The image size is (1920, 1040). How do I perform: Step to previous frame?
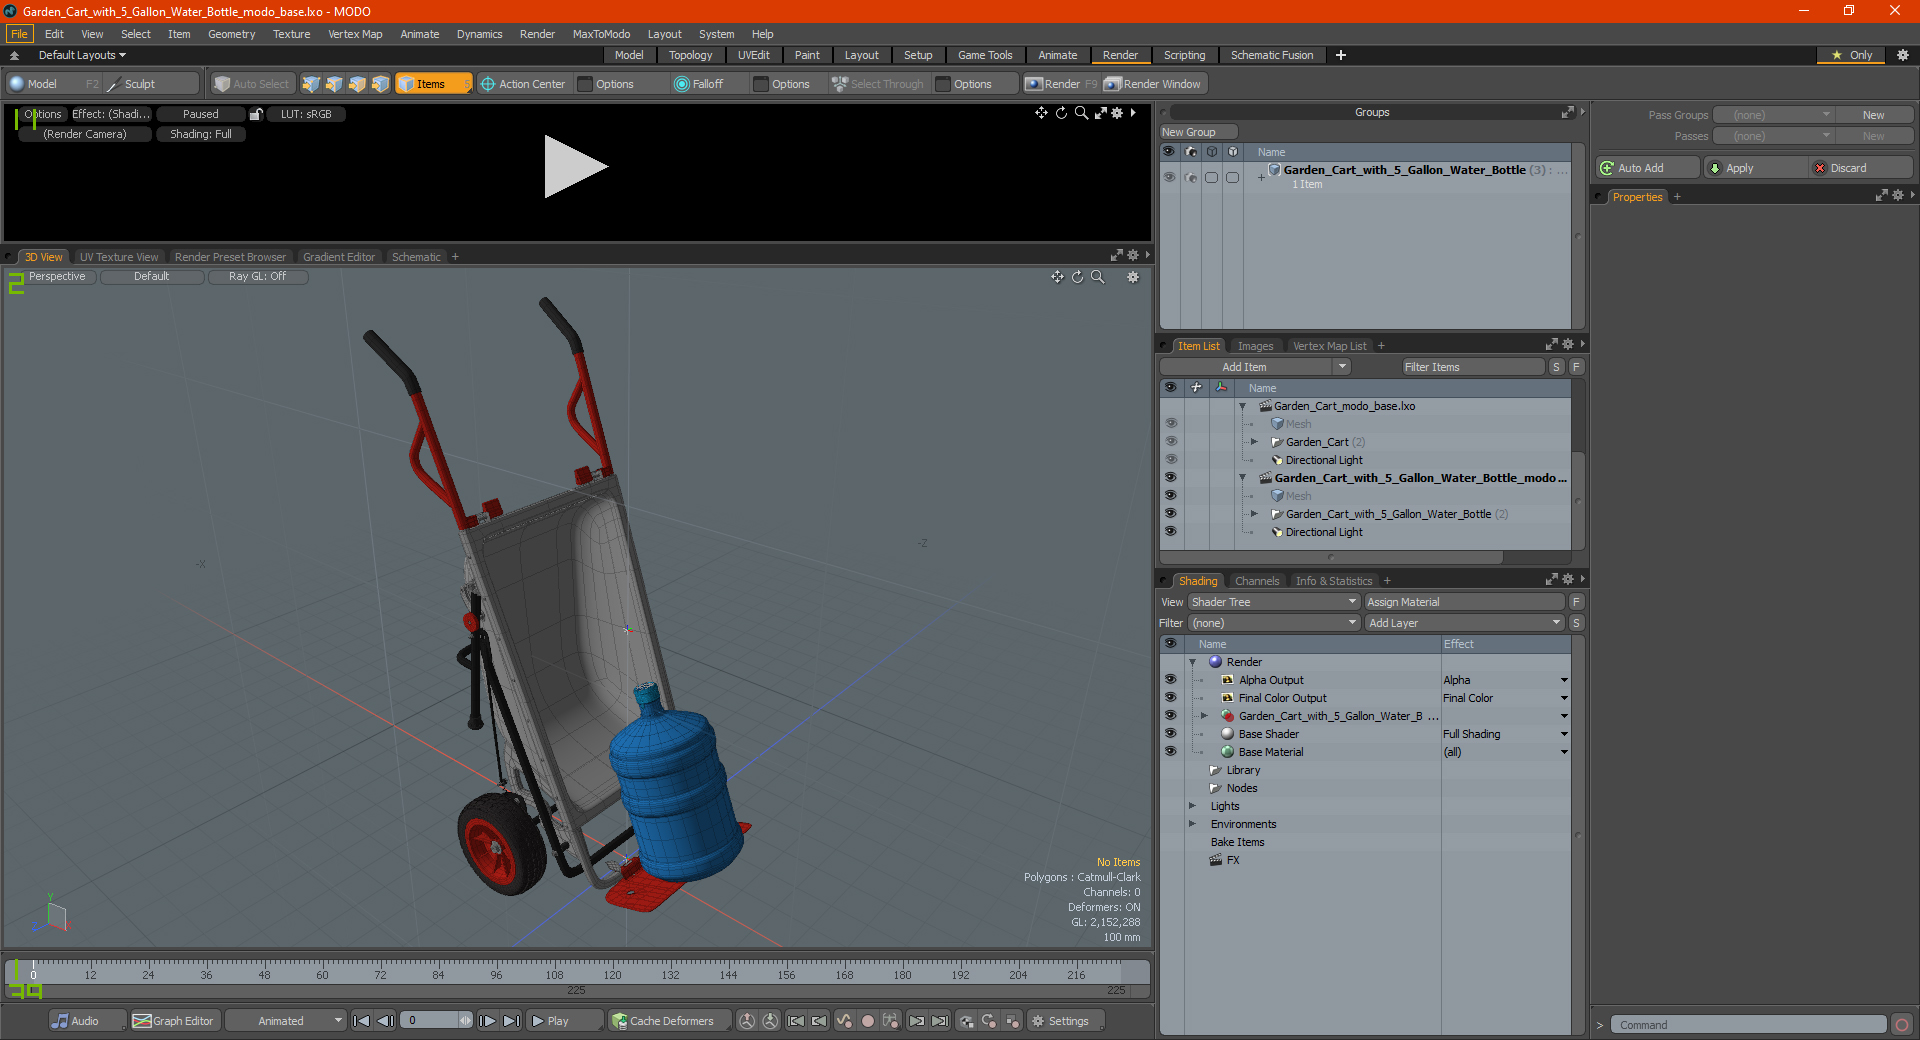(385, 1021)
